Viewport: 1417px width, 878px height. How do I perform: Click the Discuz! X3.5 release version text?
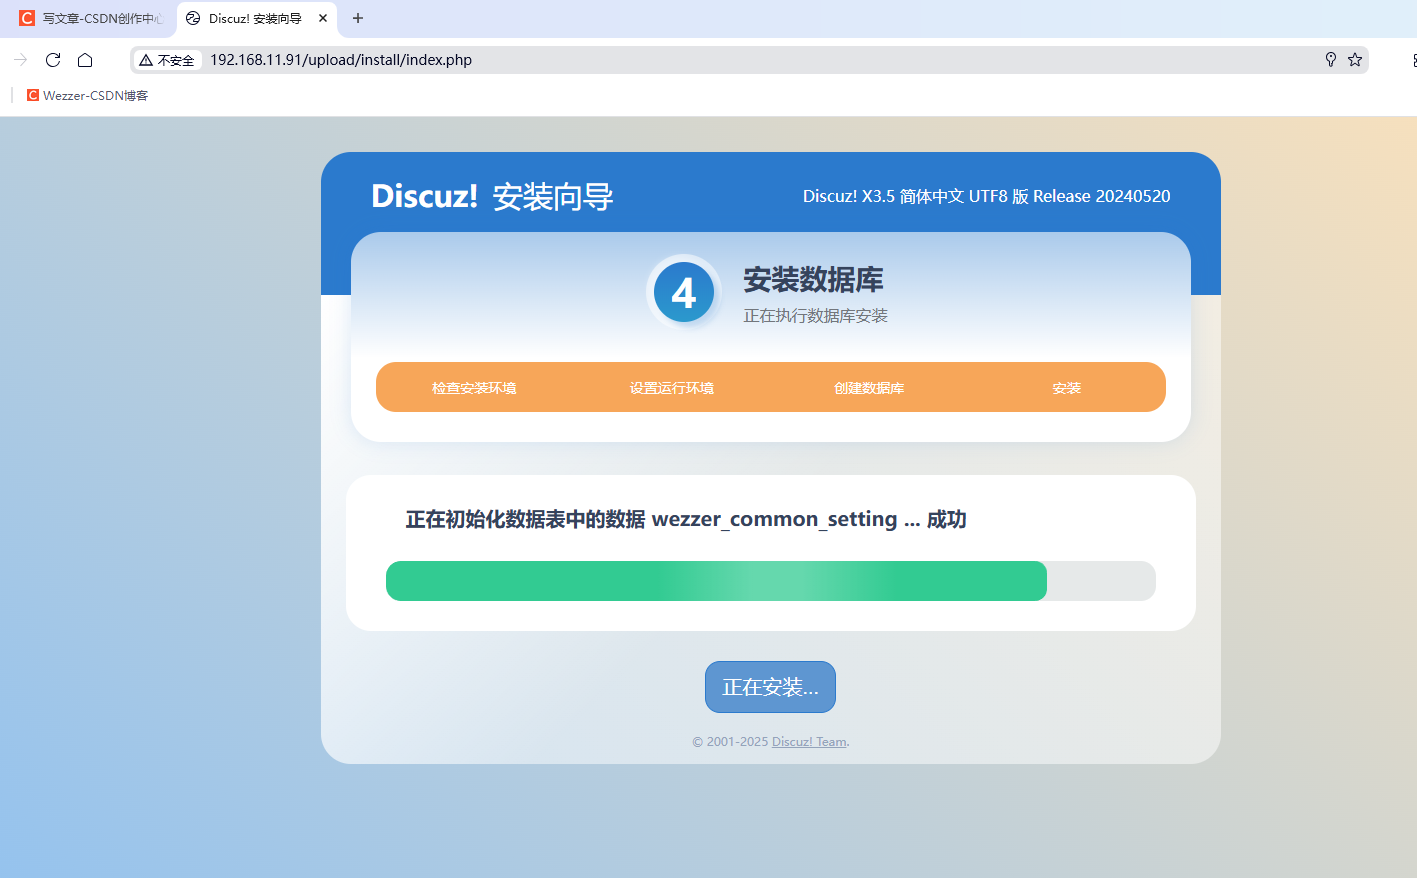986,196
